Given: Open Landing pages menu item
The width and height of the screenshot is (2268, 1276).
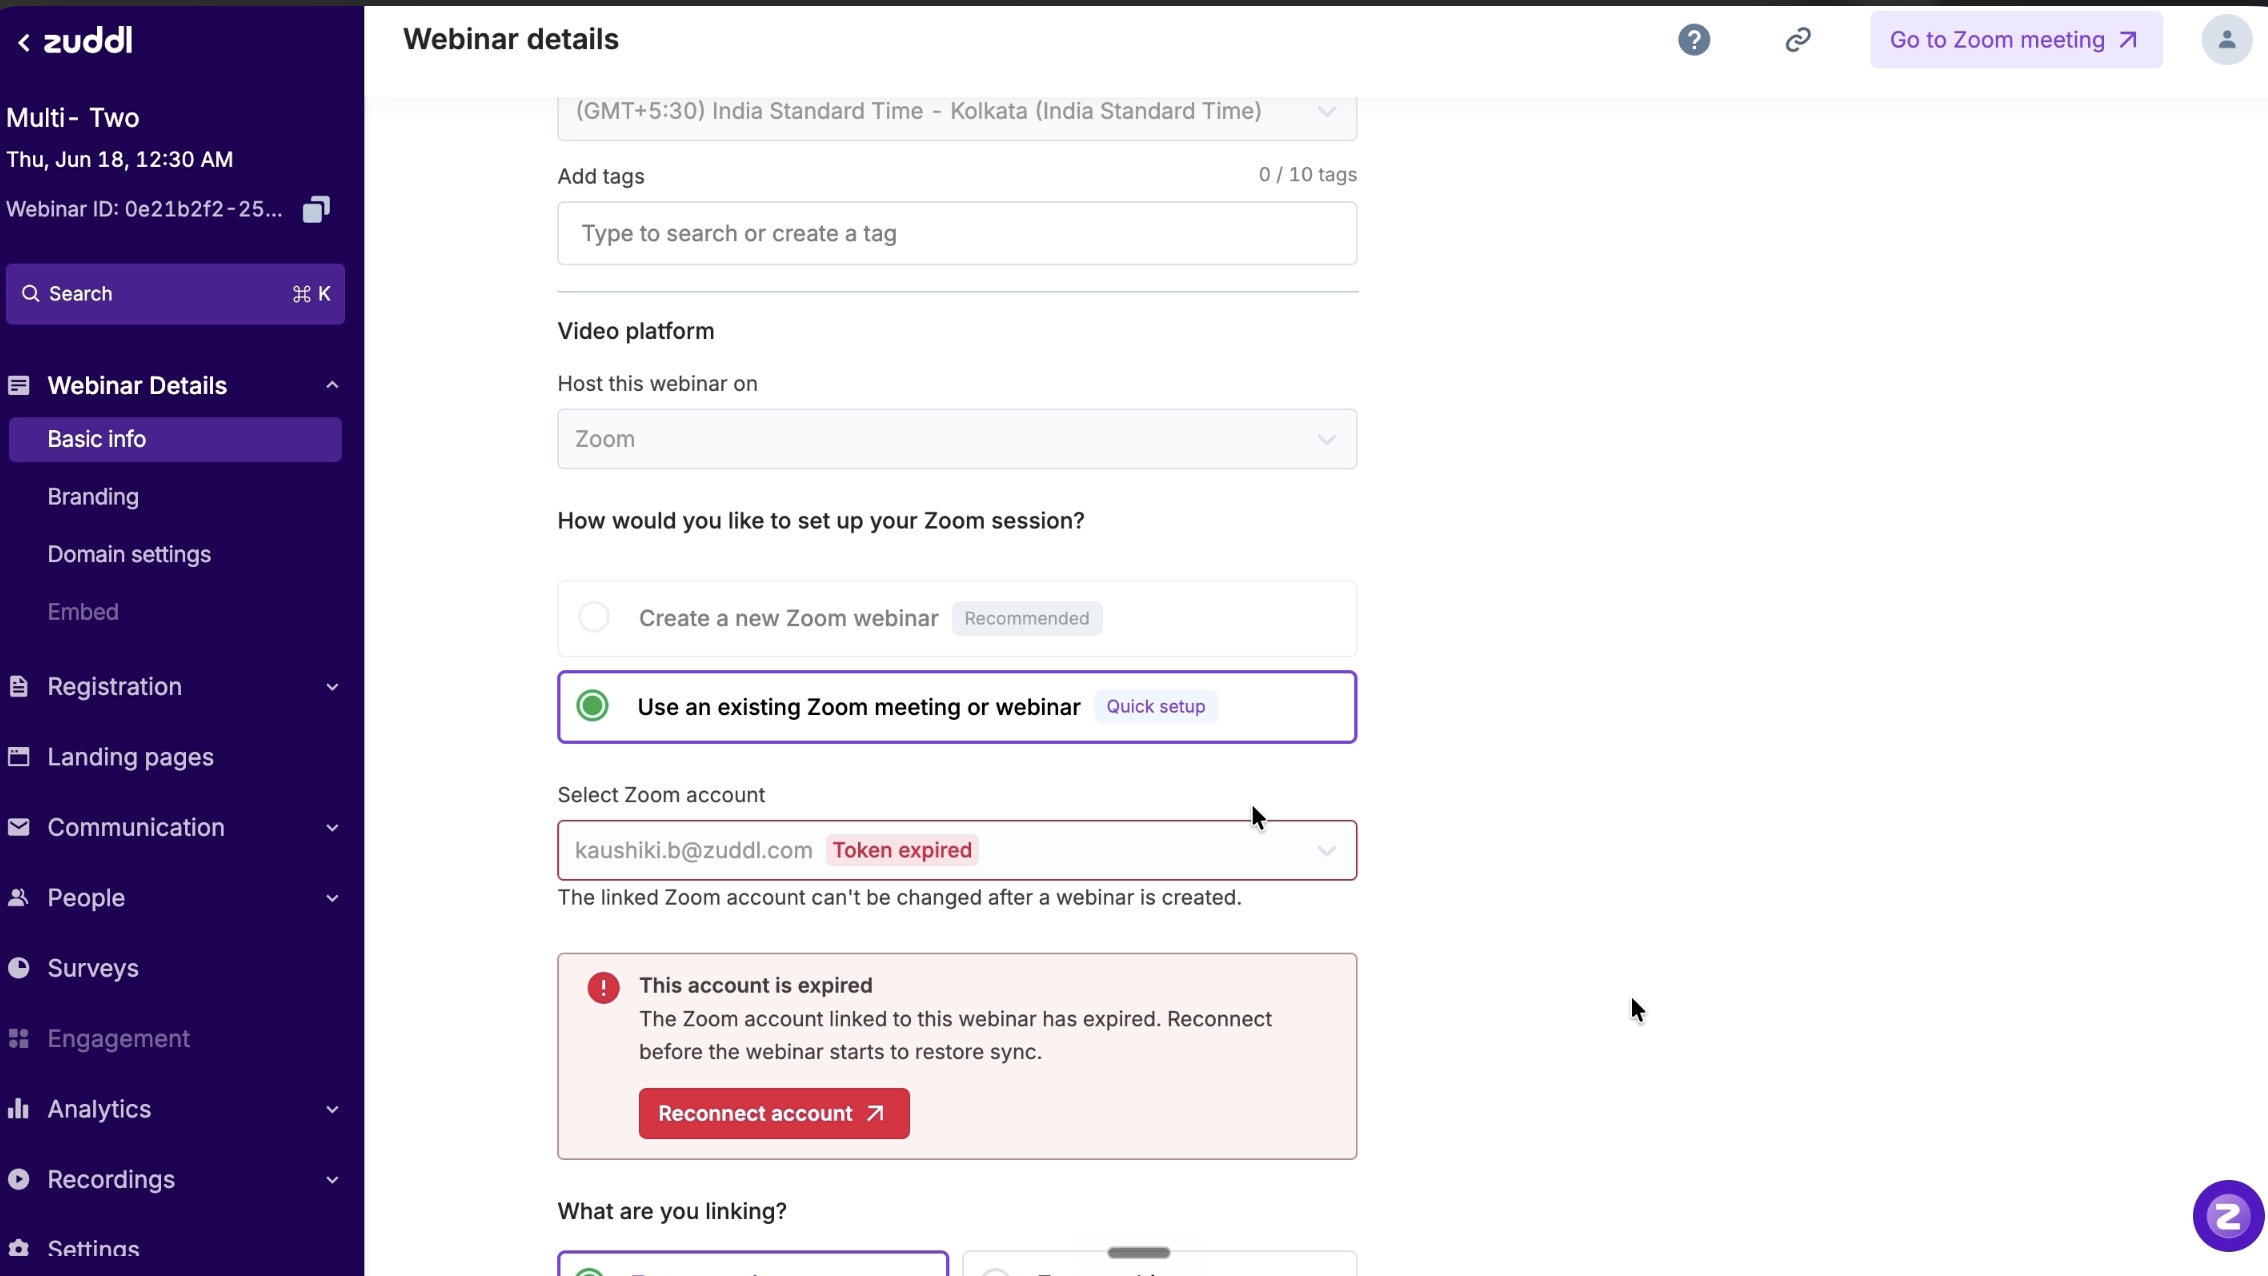Looking at the screenshot, I should [x=130, y=757].
